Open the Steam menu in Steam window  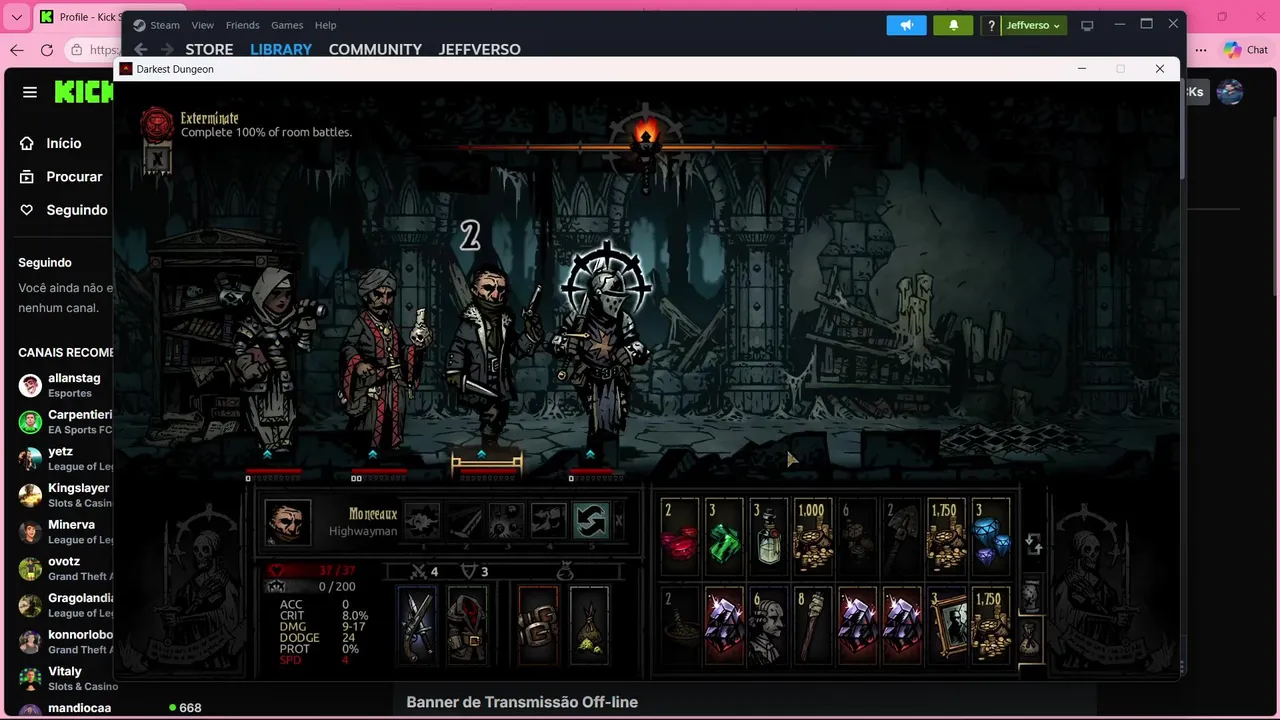pyautogui.click(x=165, y=25)
